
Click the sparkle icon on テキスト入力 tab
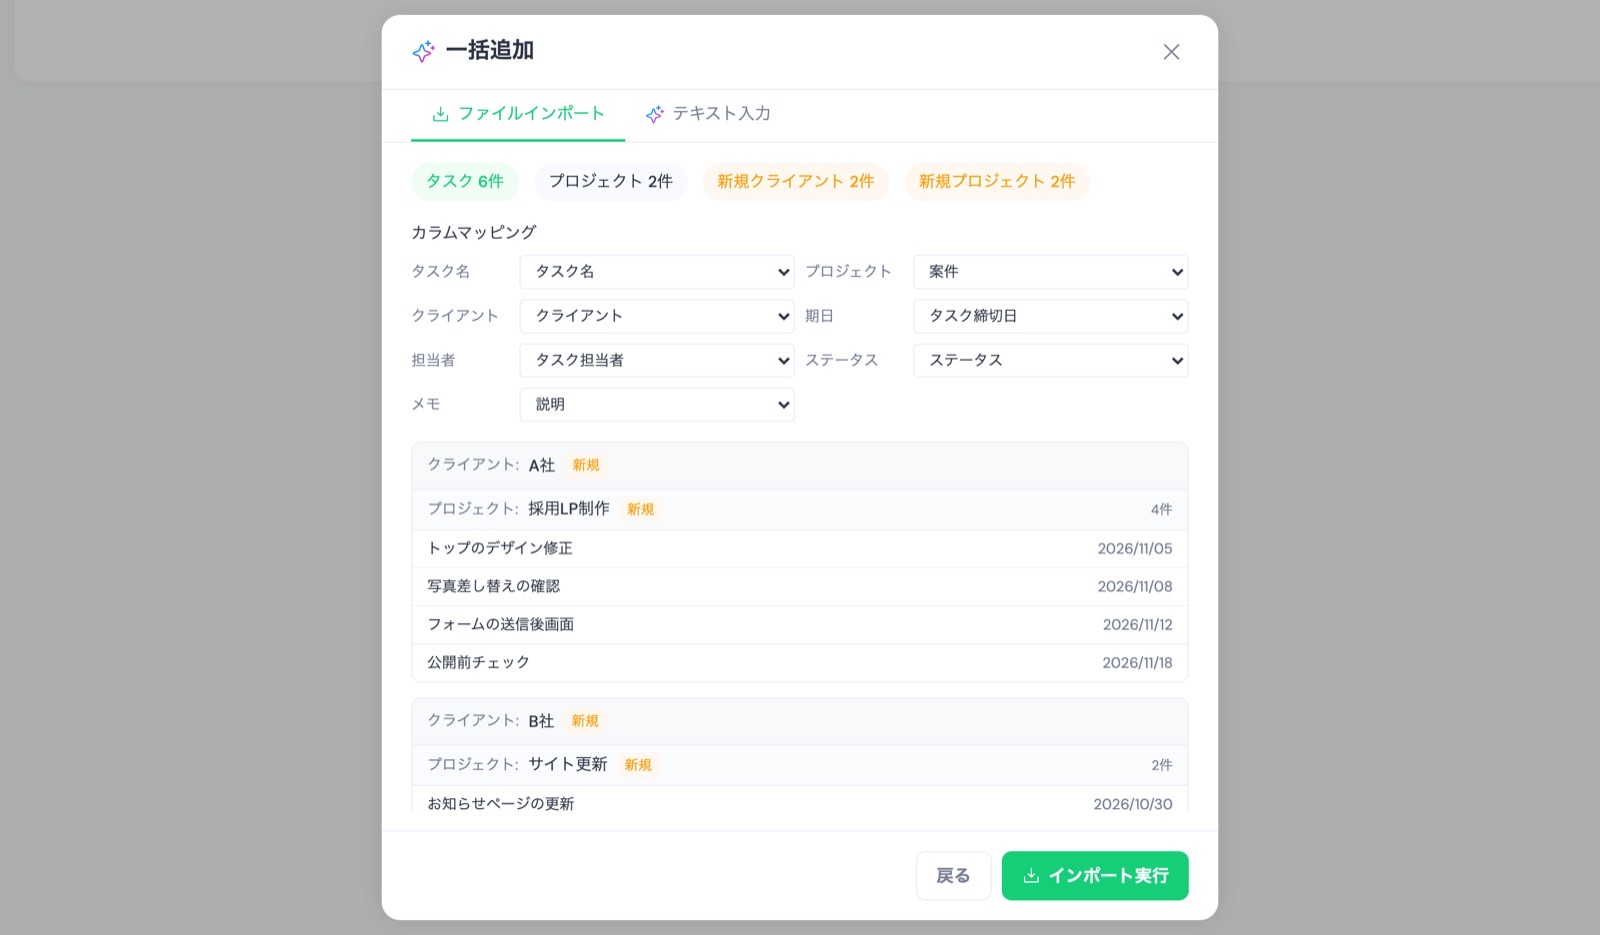click(654, 114)
